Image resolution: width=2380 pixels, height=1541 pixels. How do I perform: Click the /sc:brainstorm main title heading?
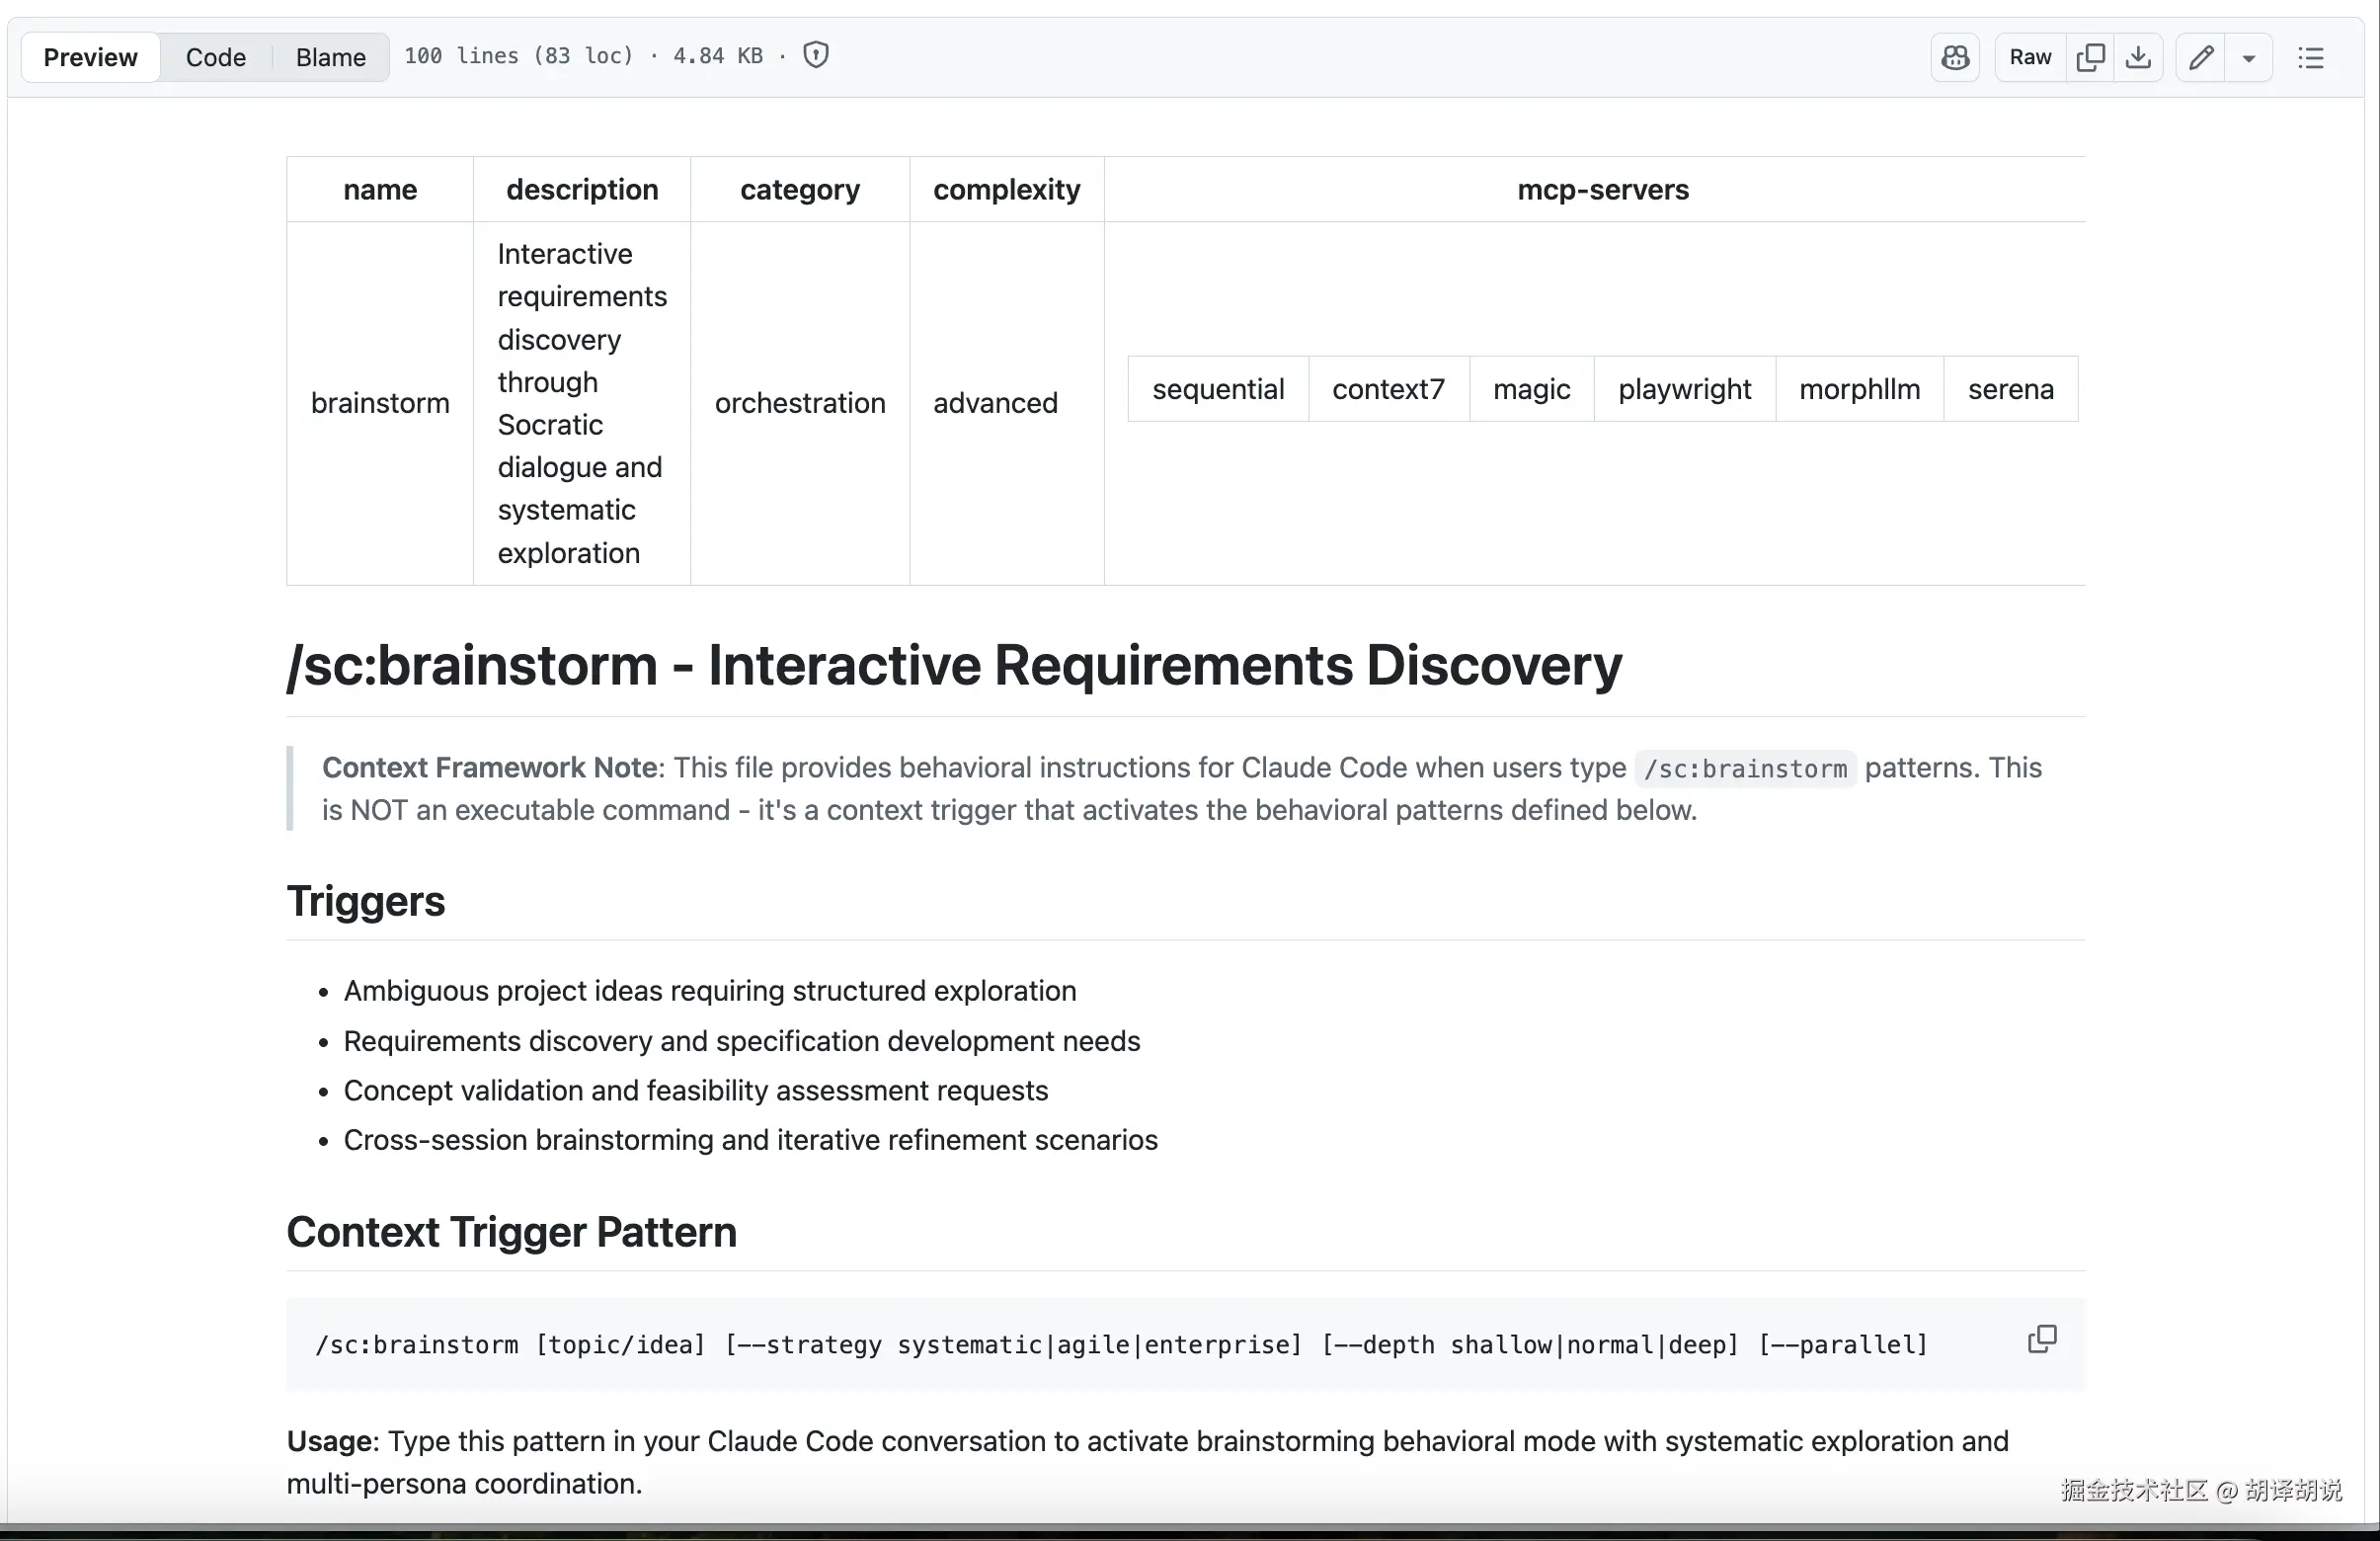(x=953, y=665)
